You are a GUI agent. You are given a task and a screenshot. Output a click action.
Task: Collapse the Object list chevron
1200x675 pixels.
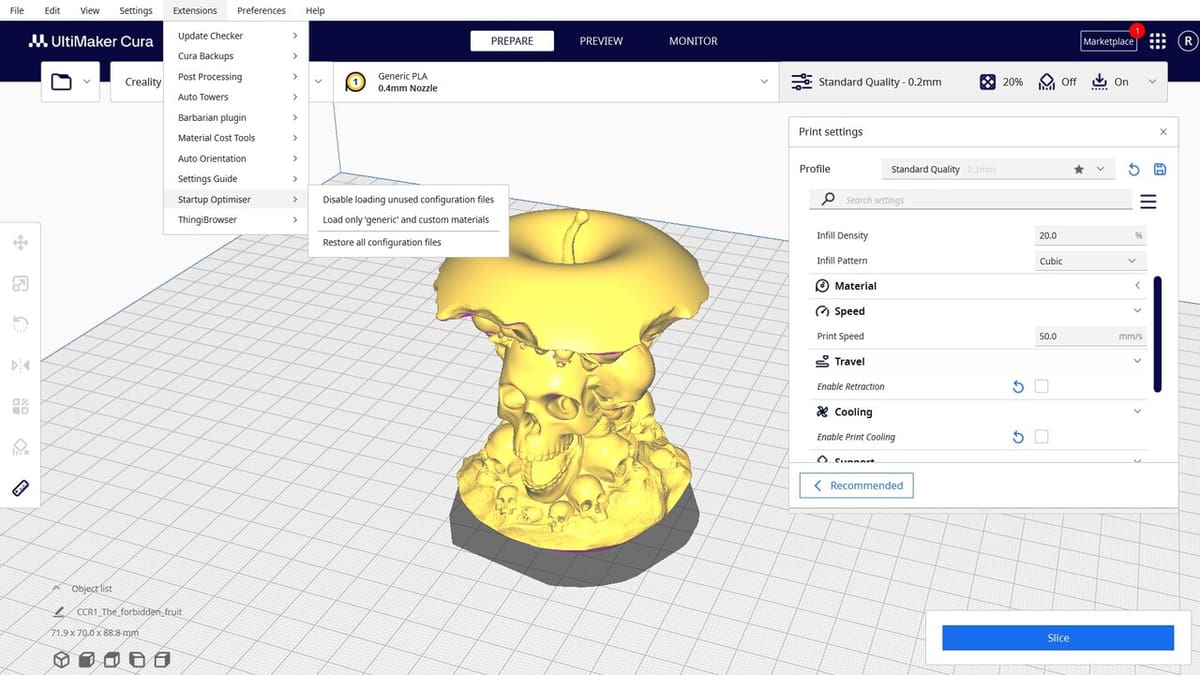coord(56,589)
